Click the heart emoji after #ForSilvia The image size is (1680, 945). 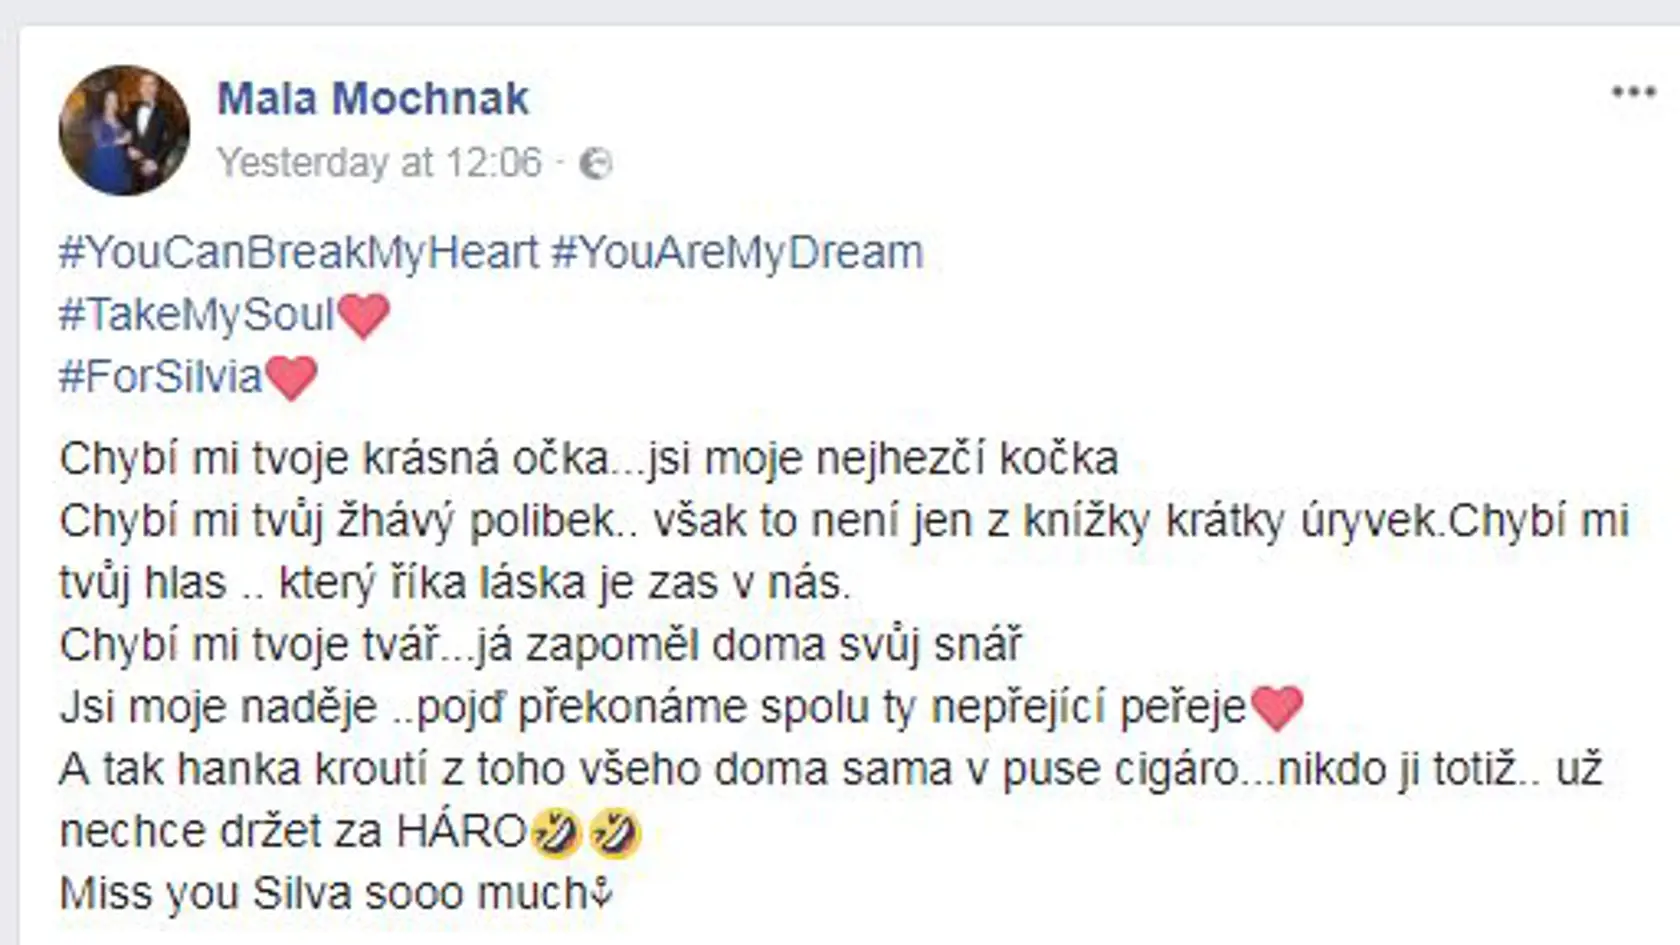291,378
